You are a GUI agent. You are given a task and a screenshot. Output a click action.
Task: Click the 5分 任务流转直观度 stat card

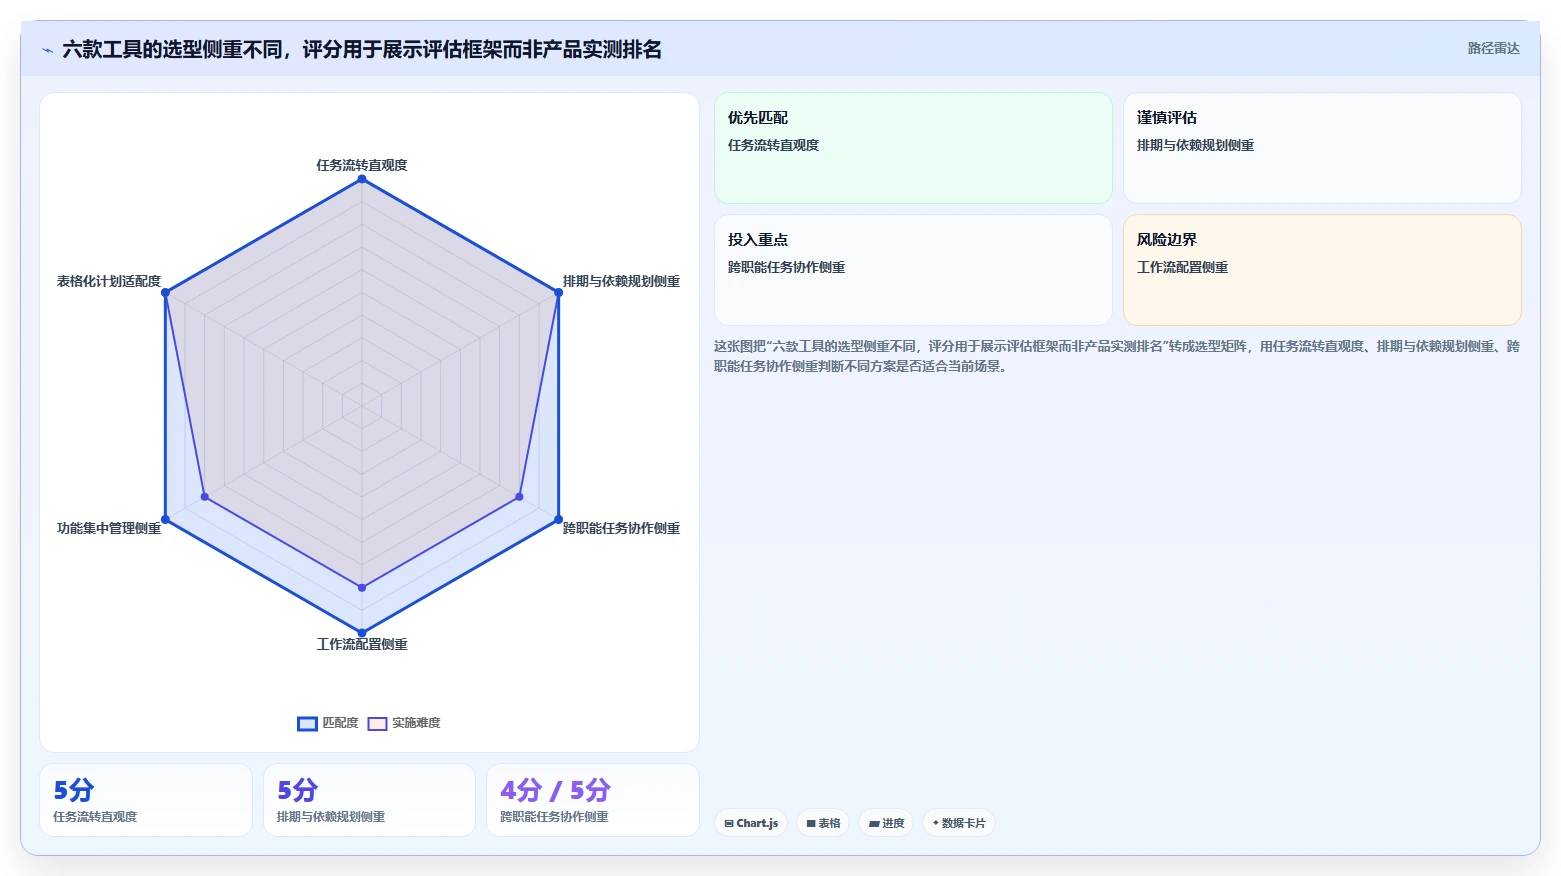coord(146,800)
